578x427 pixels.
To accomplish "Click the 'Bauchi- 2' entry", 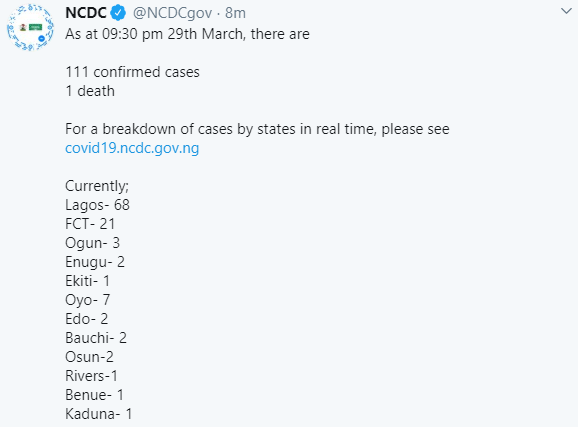I will 96,338.
